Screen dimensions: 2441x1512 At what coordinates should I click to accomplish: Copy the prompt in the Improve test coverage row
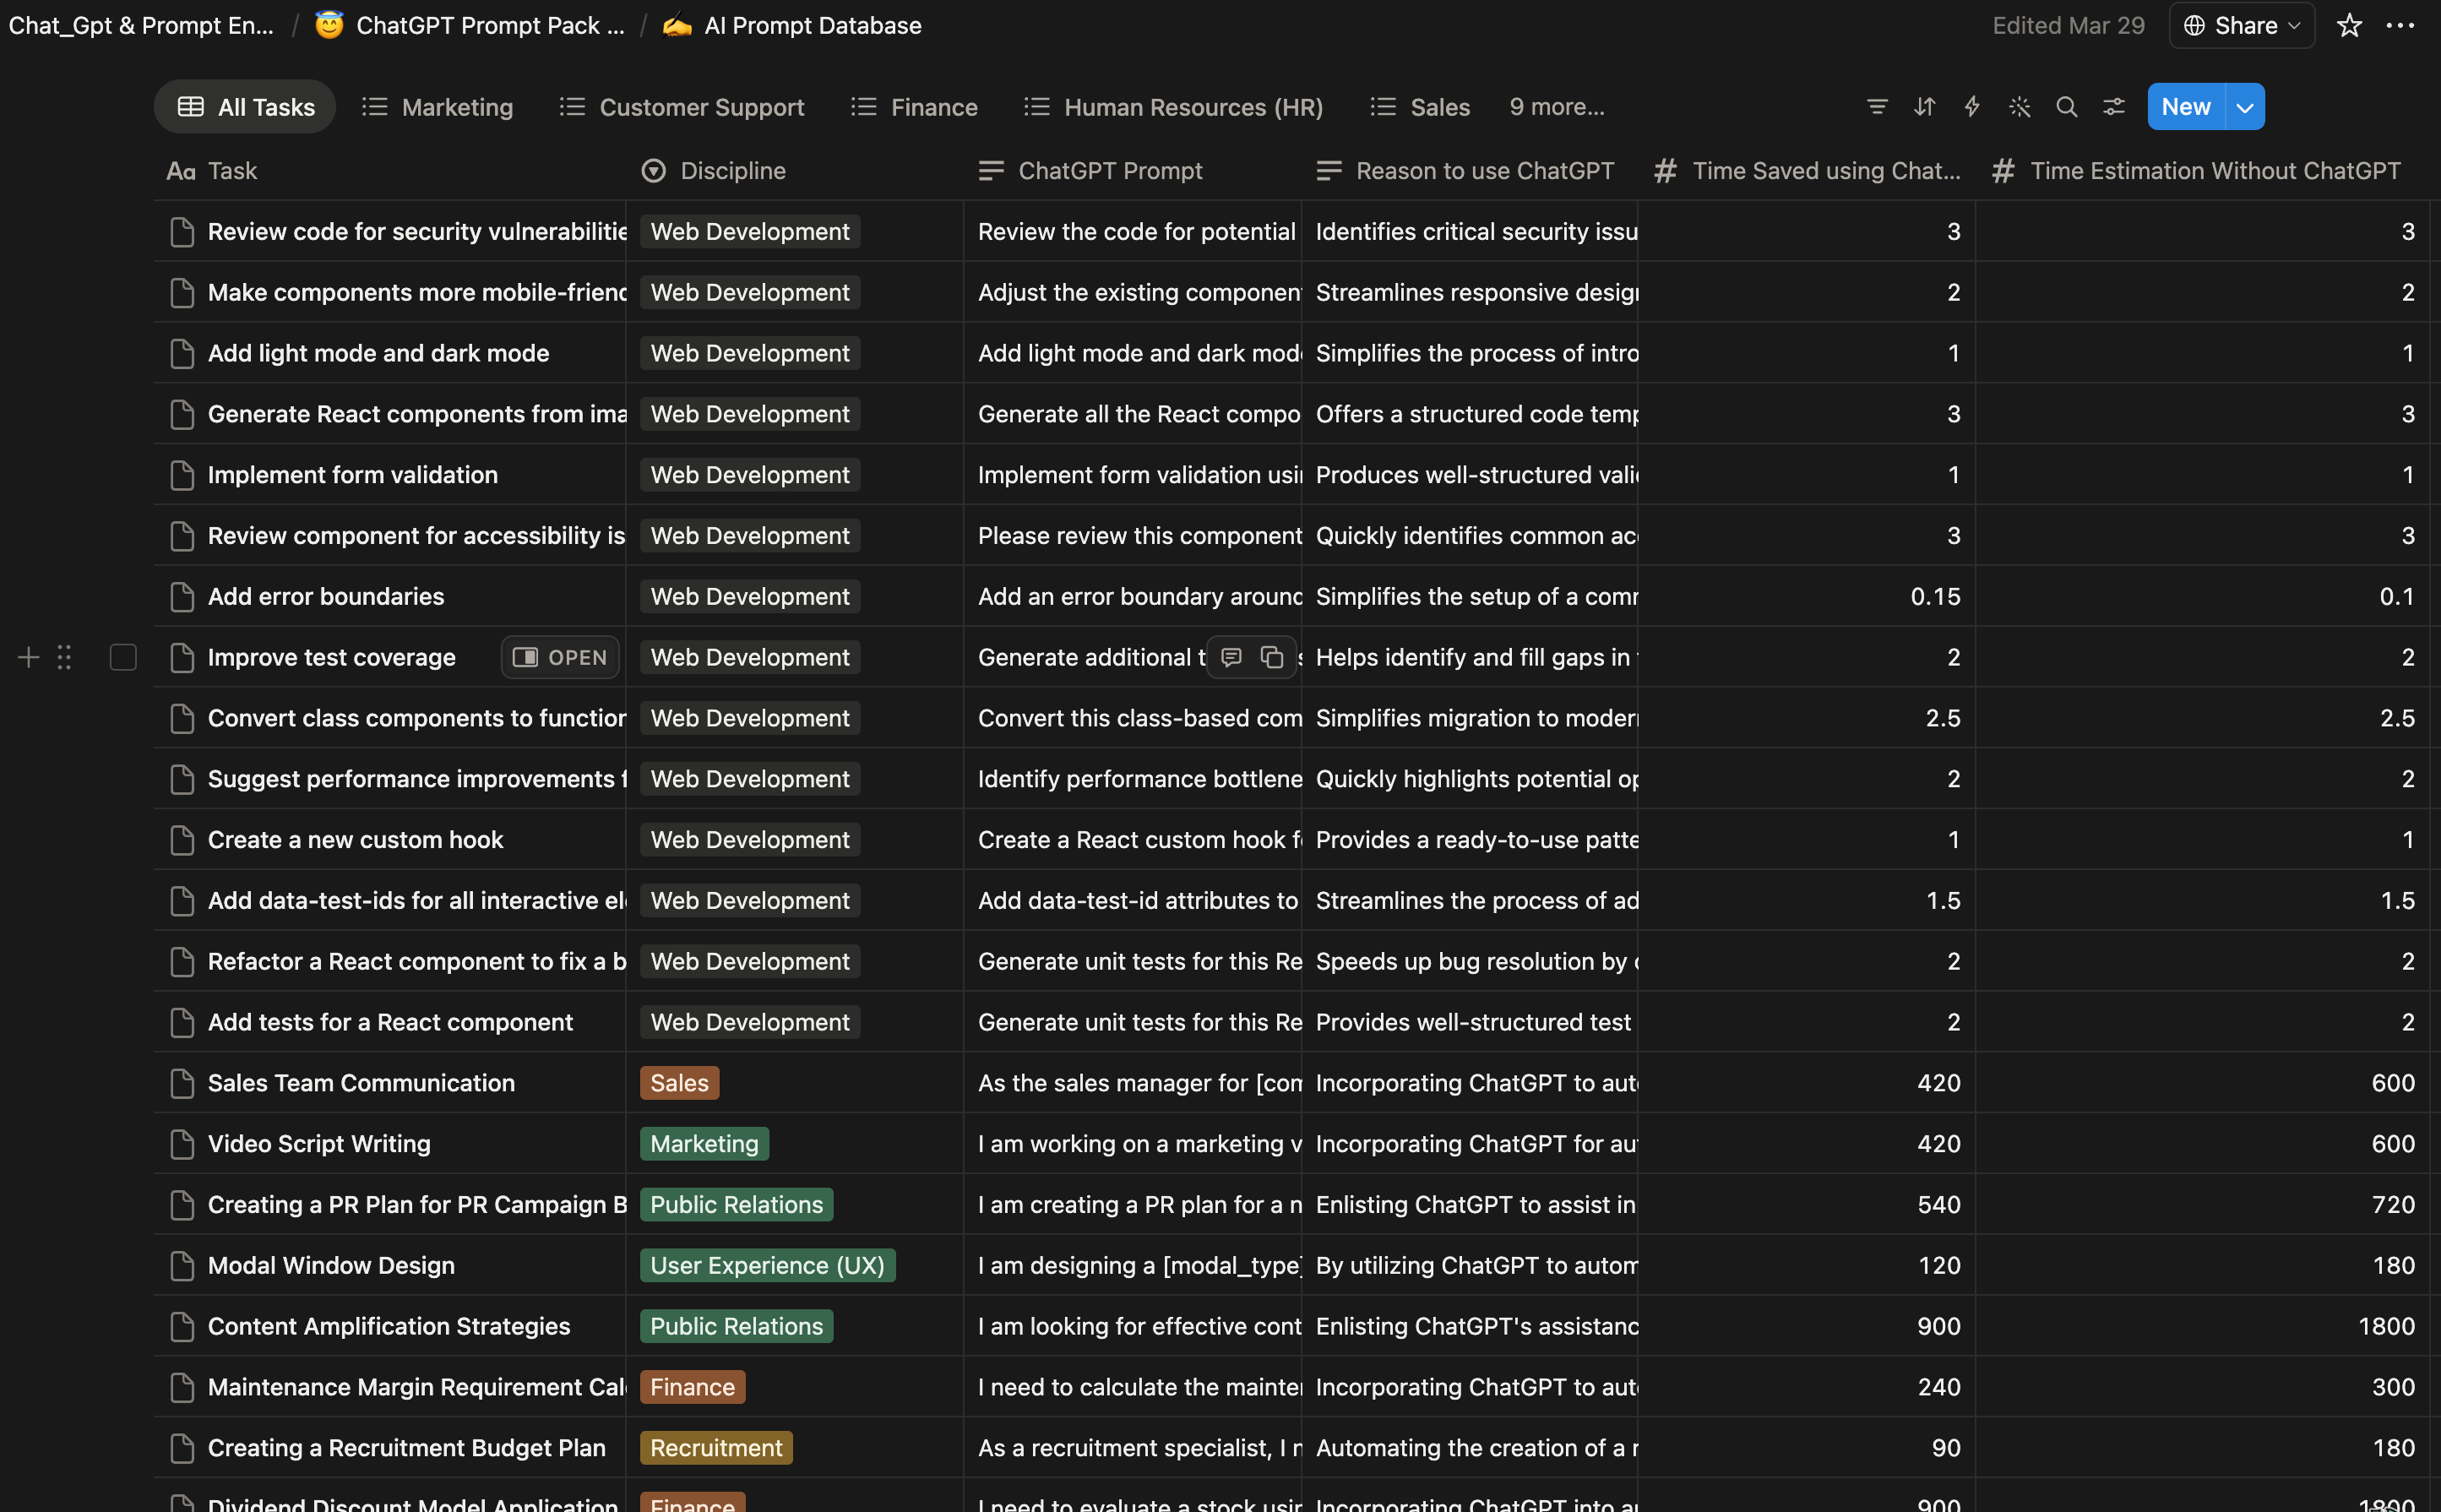pos(1272,657)
